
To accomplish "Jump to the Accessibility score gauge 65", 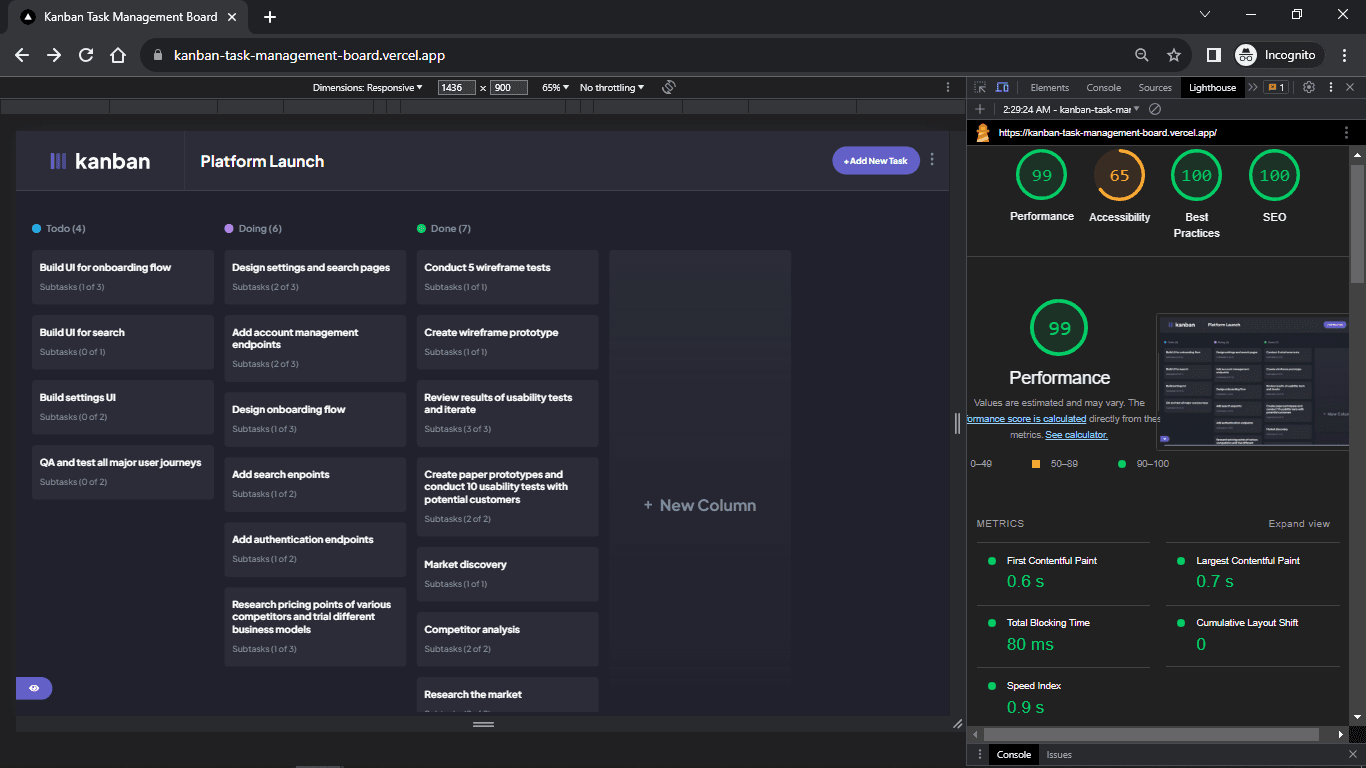I will [1119, 186].
